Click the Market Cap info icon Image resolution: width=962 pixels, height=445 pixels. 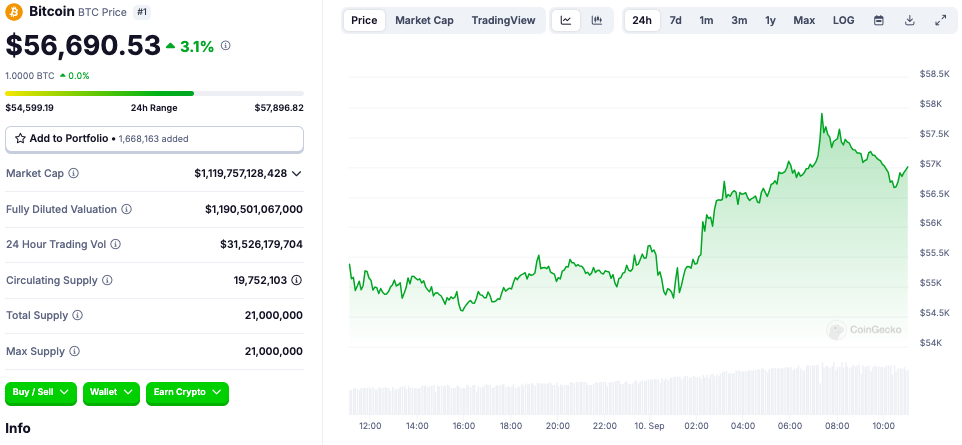[74, 174]
